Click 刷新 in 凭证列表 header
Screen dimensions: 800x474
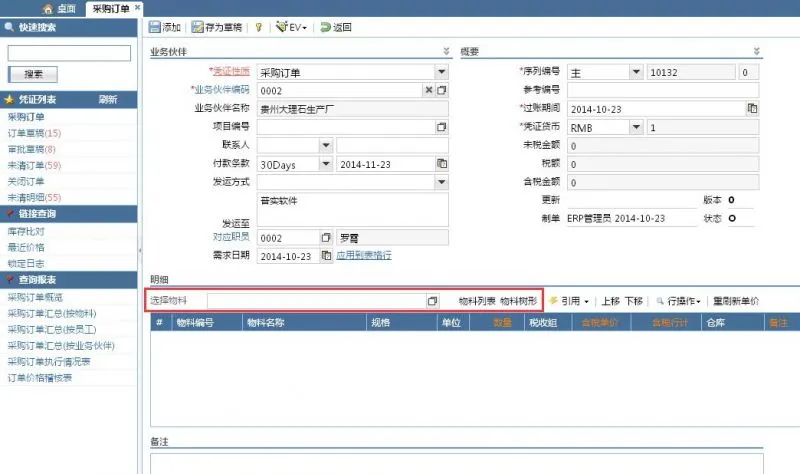[x=108, y=99]
